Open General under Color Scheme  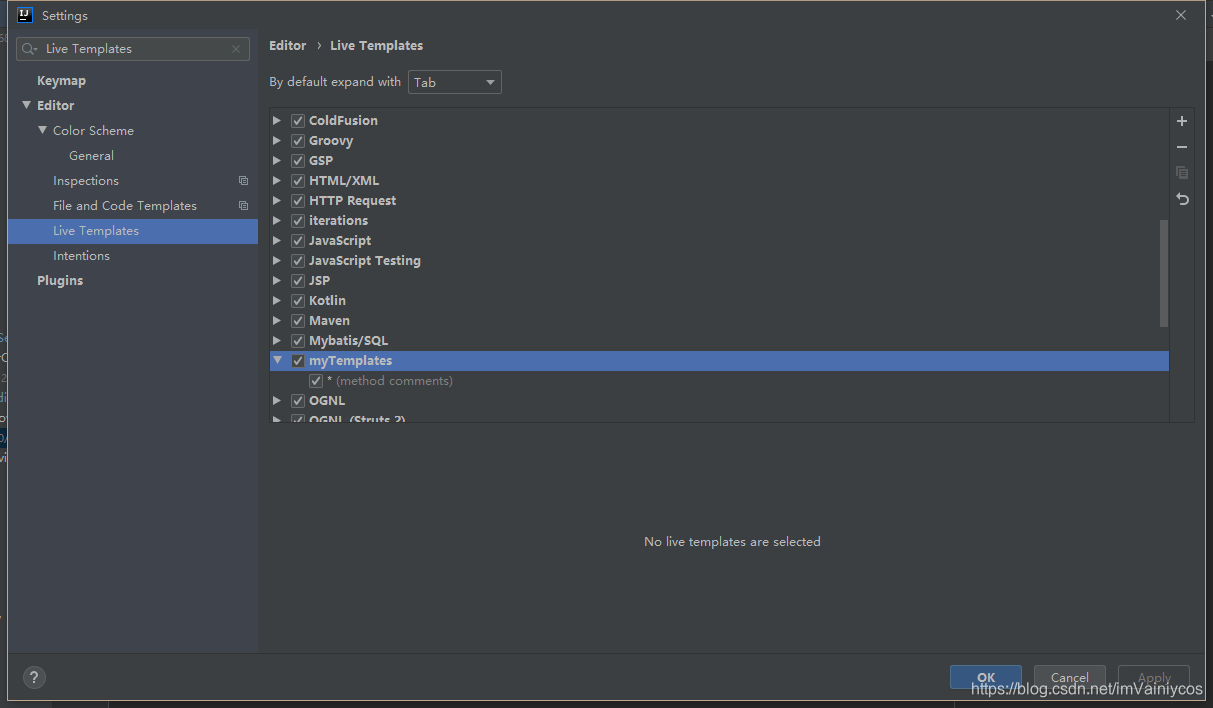pyautogui.click(x=91, y=156)
